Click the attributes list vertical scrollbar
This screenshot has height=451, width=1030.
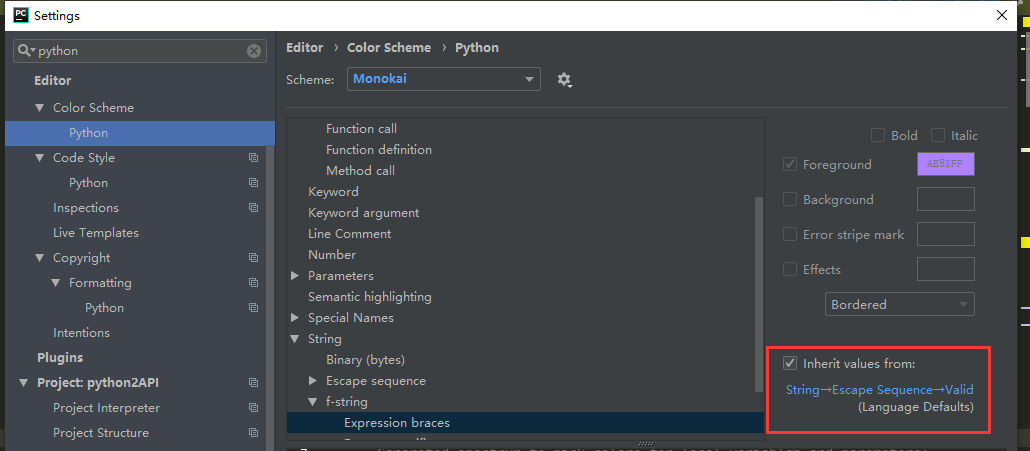coord(759,295)
